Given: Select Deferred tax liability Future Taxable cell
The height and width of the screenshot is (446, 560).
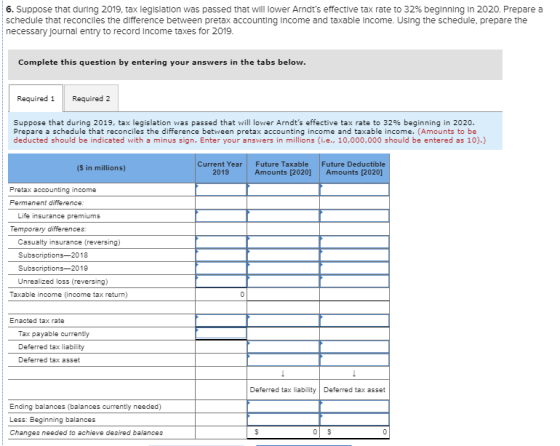Looking at the screenshot, I should click(283, 347).
